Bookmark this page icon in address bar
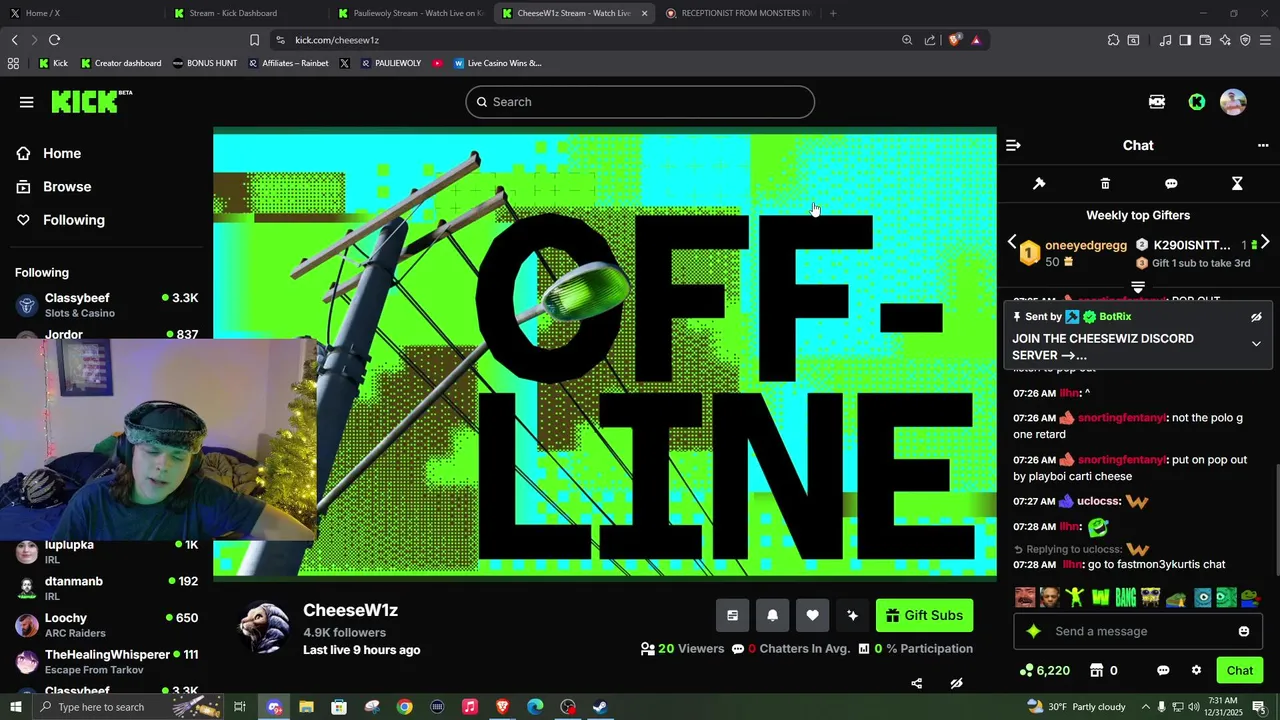Viewport: 1280px width, 720px height. [x=254, y=40]
